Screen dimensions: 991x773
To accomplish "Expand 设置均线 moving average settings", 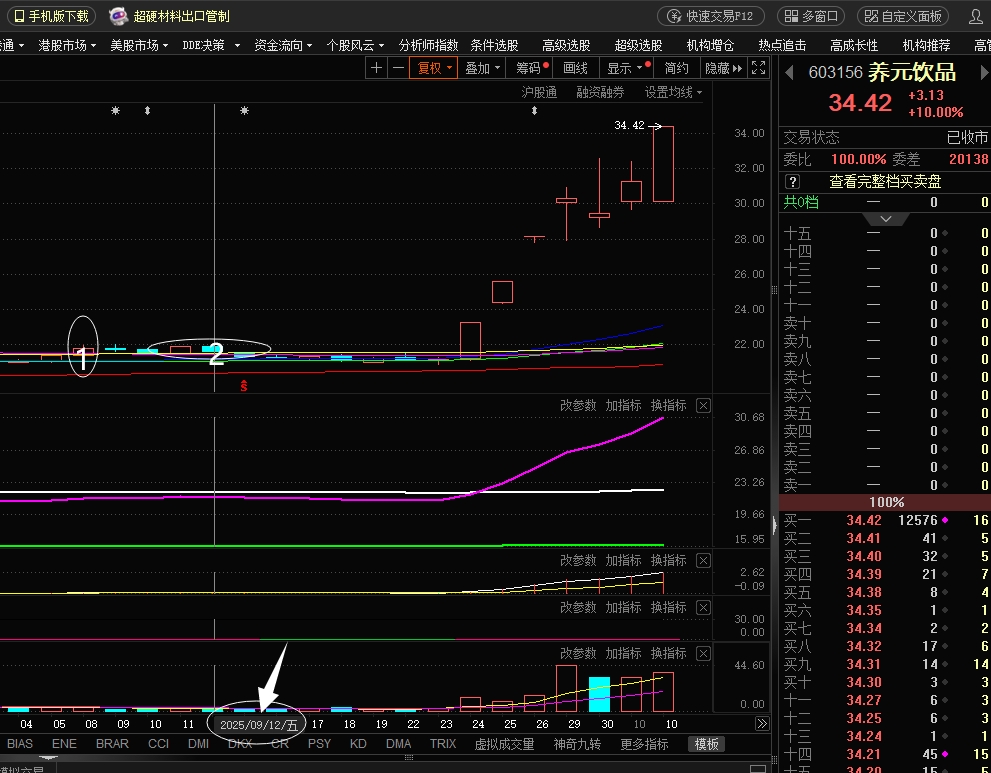I will click(673, 92).
